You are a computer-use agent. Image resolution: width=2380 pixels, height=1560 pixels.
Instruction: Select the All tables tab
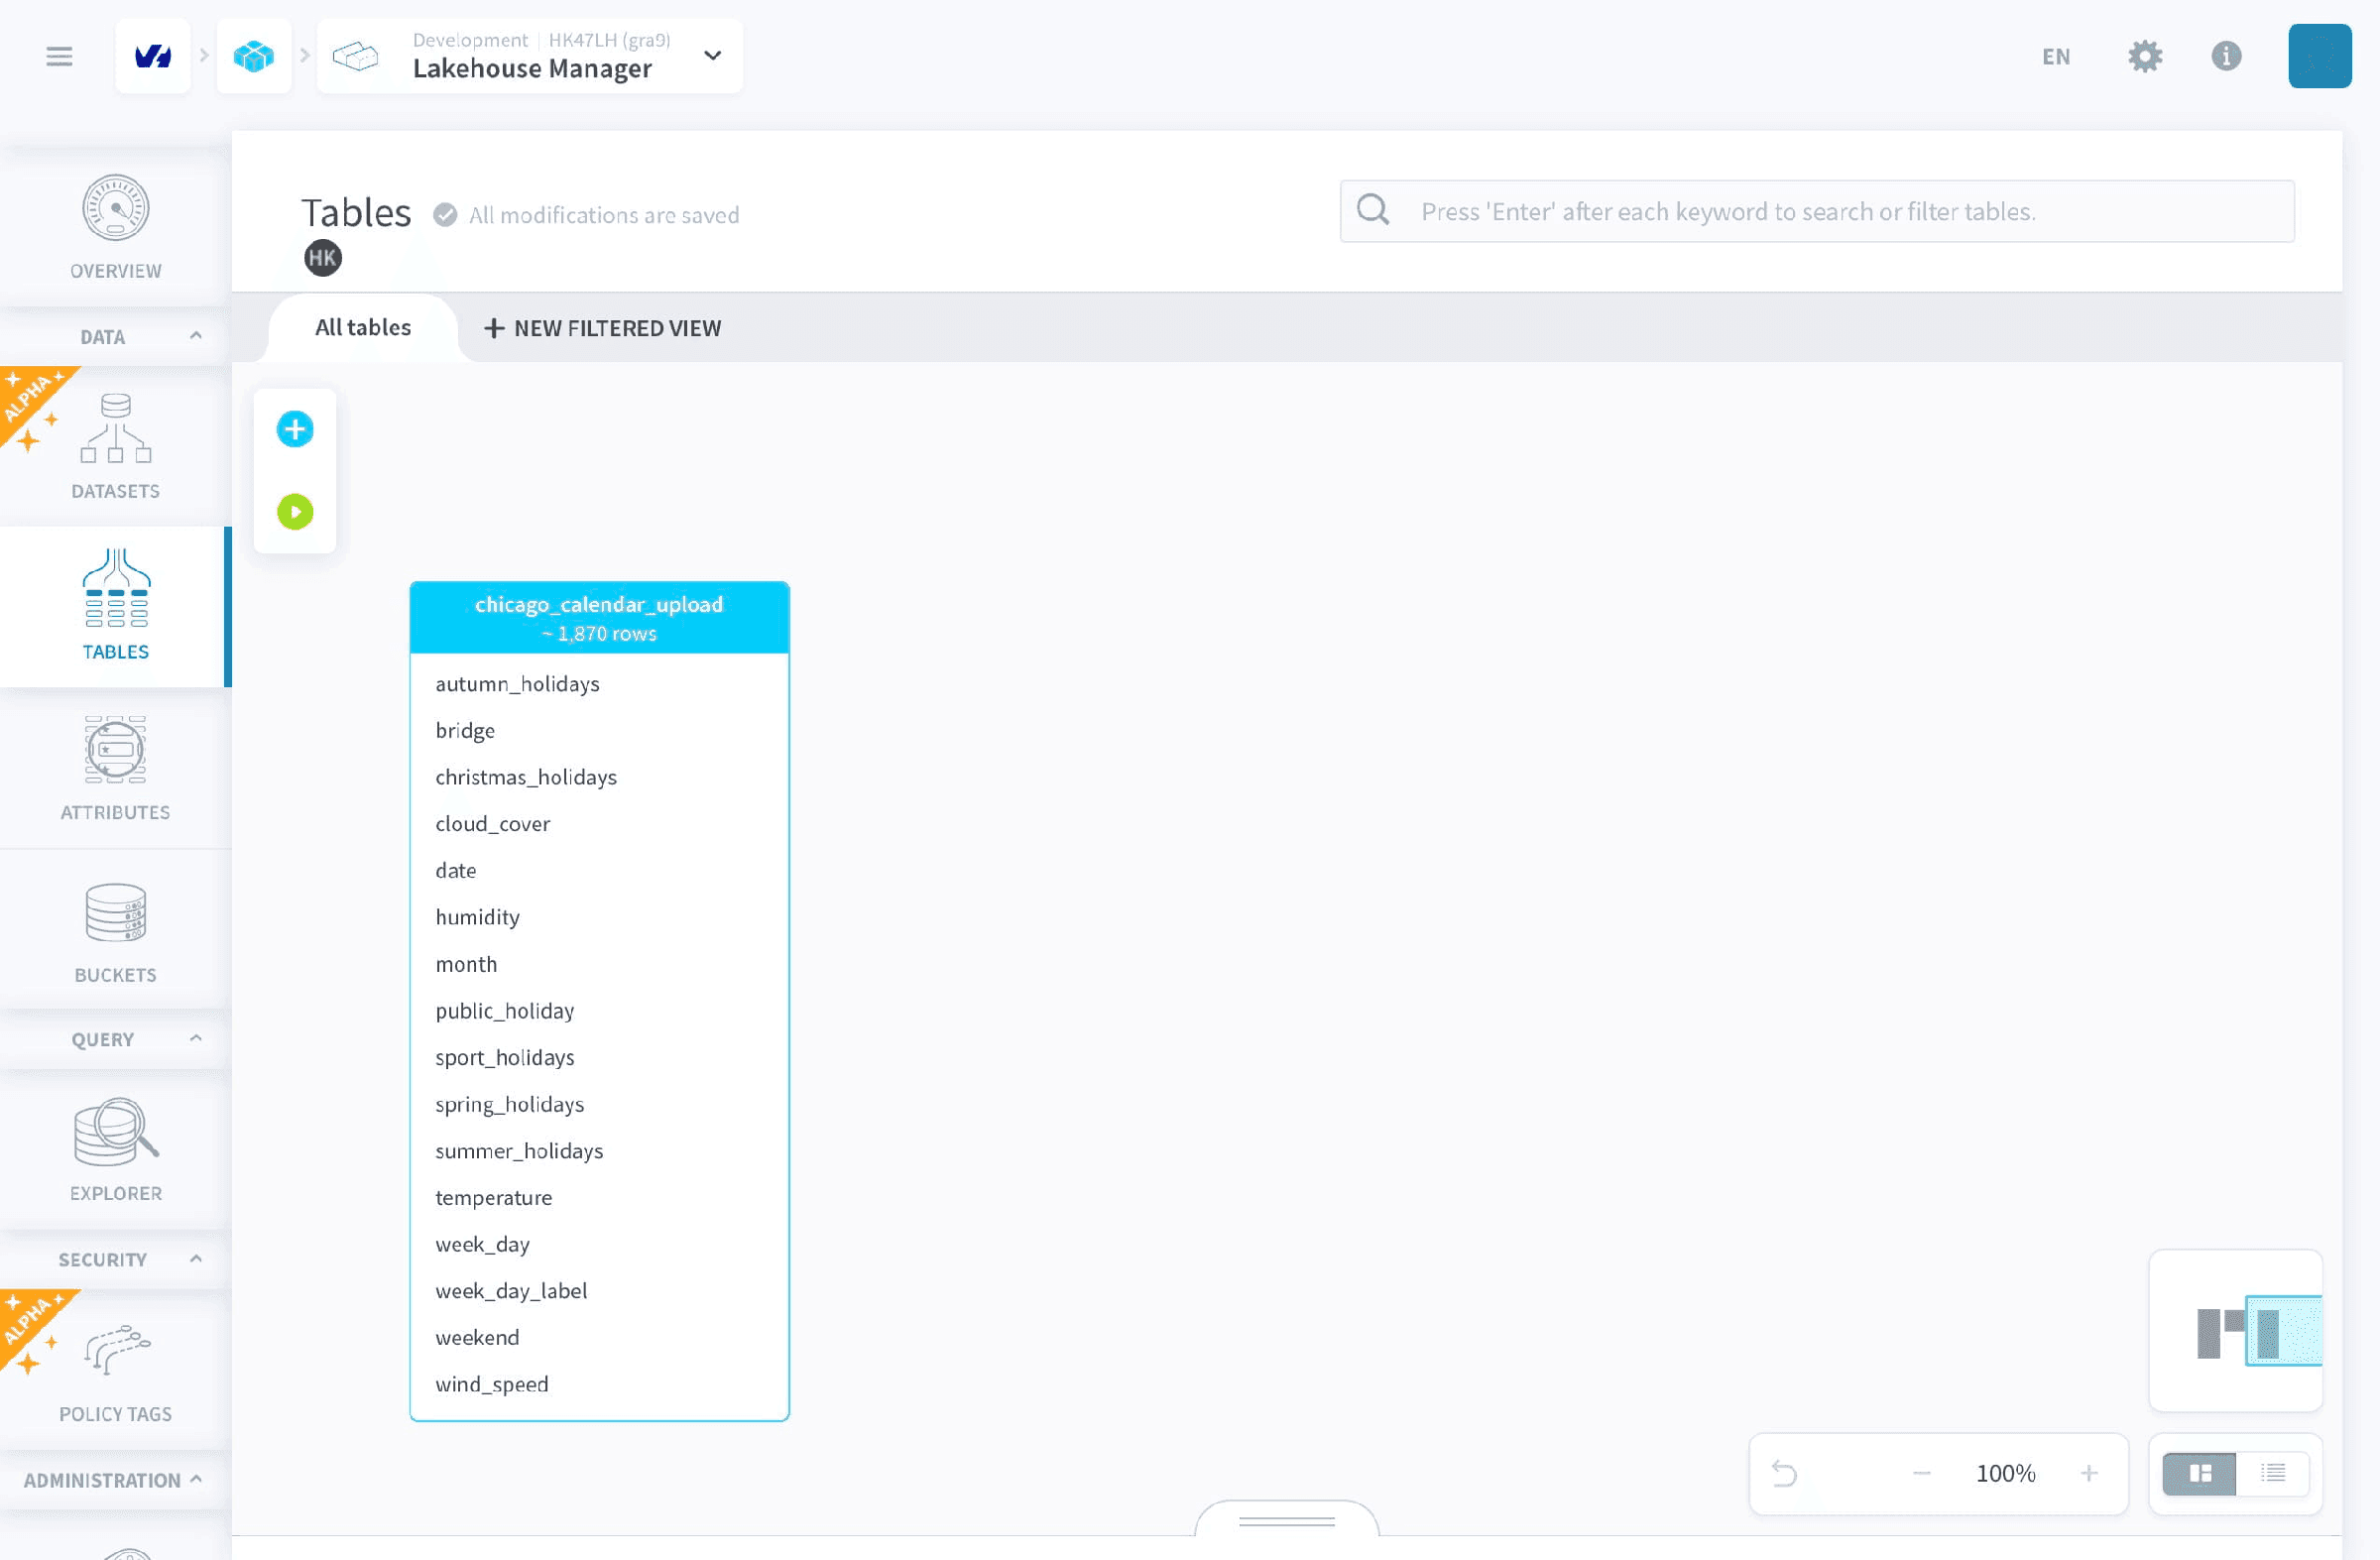point(363,327)
